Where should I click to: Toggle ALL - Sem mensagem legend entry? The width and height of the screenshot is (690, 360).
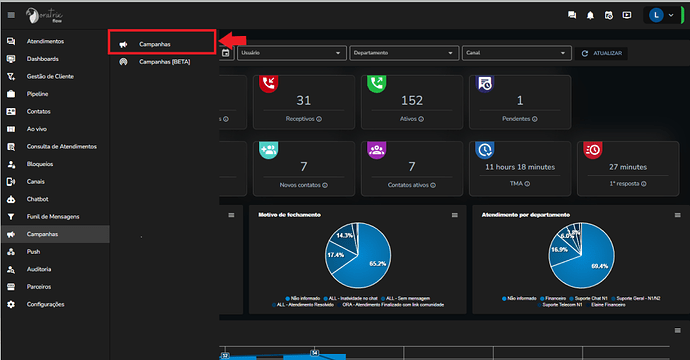point(406,298)
